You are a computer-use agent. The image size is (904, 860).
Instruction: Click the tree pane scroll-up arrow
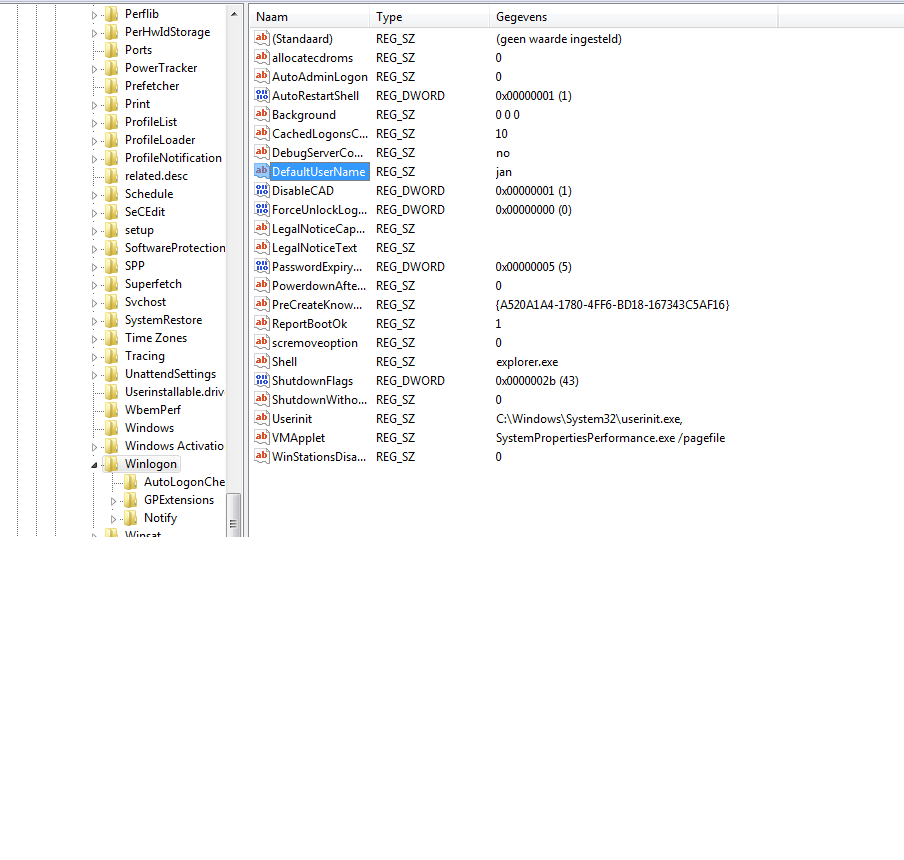(233, 14)
